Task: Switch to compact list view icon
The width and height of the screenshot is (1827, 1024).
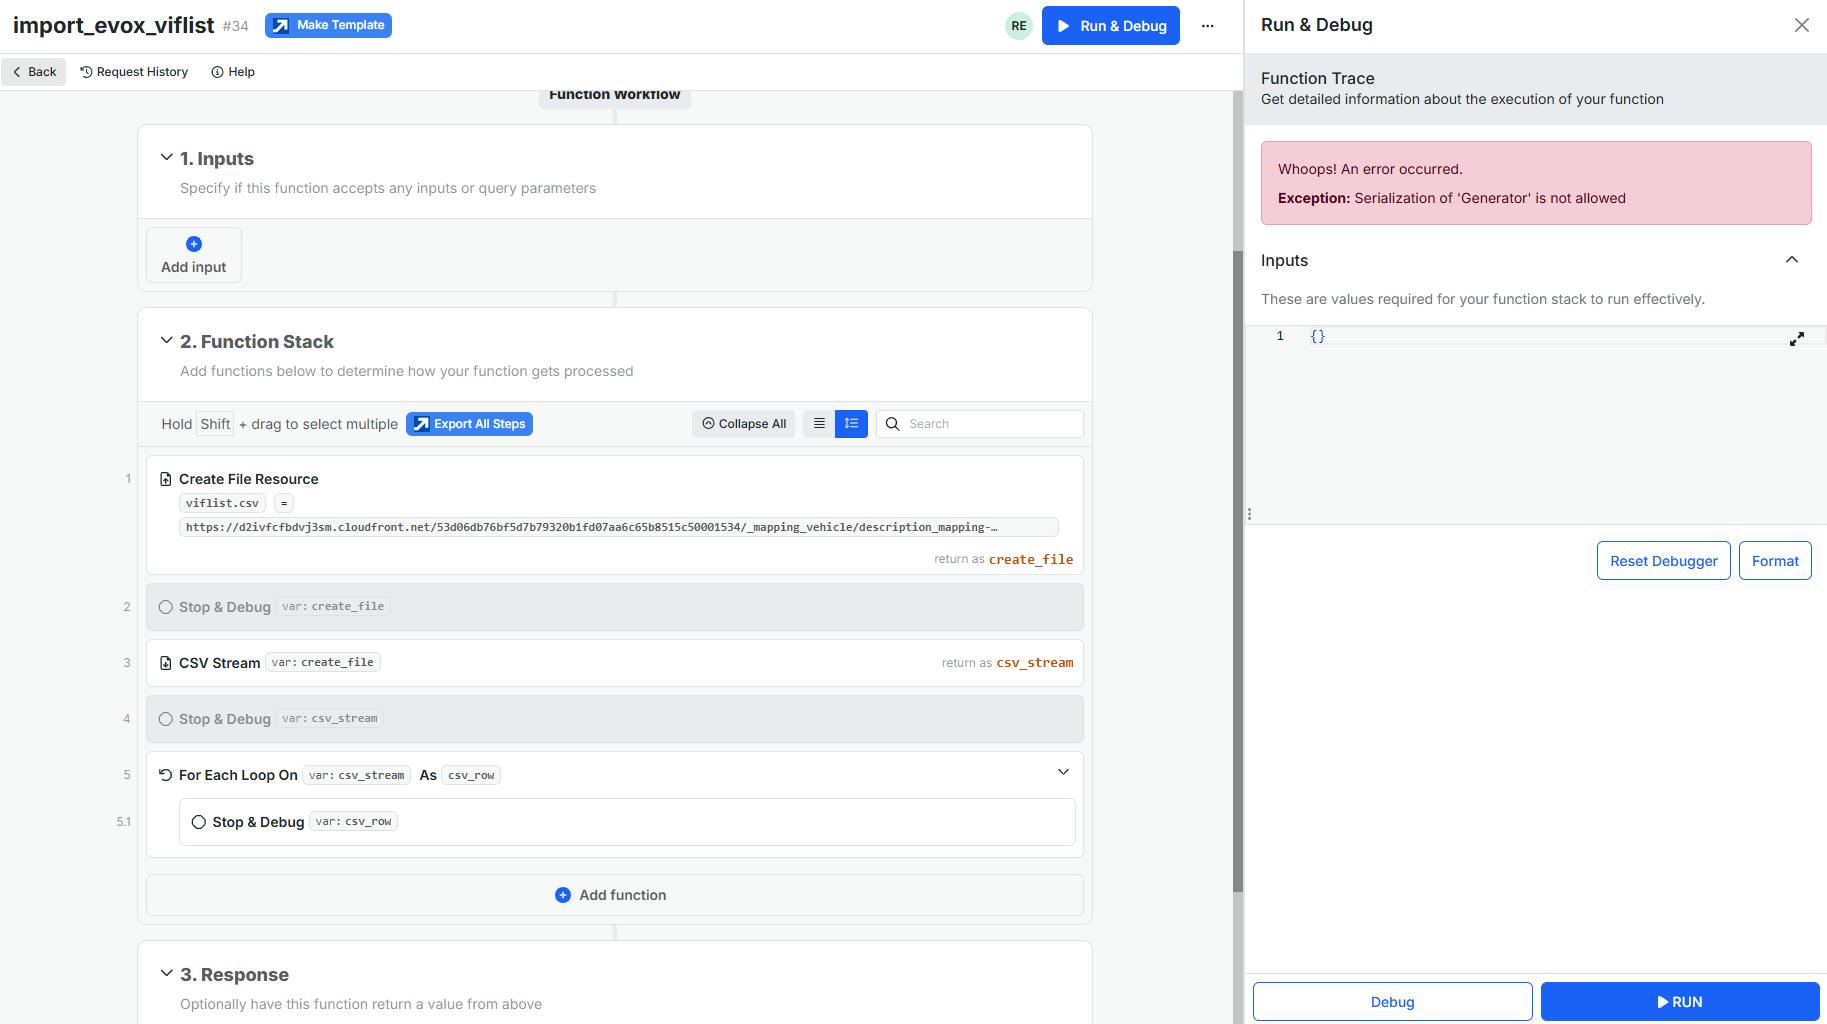Action: (819, 424)
